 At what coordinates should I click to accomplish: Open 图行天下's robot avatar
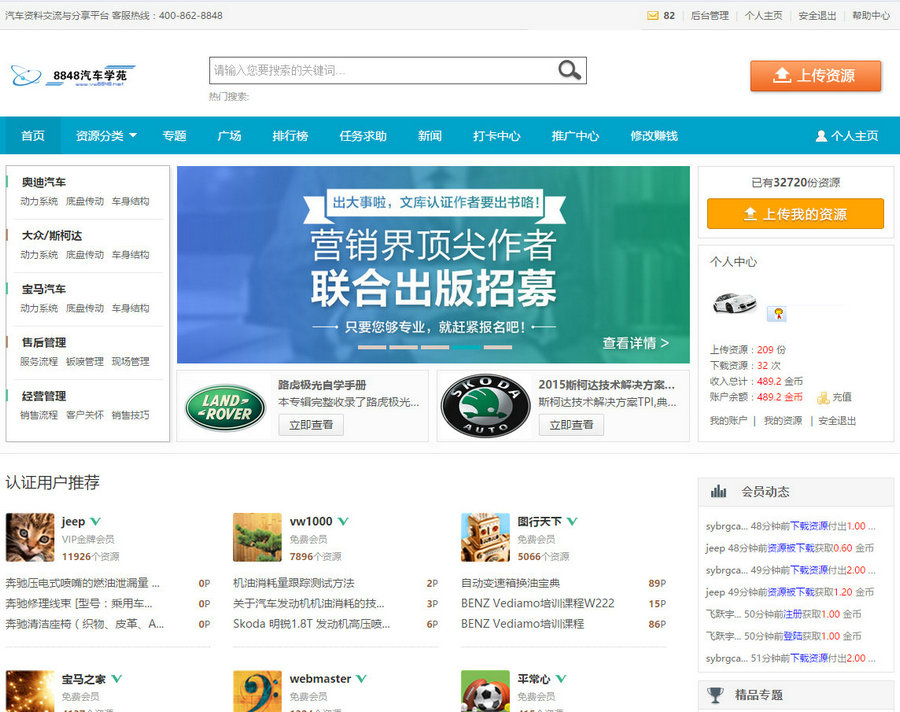click(x=485, y=537)
